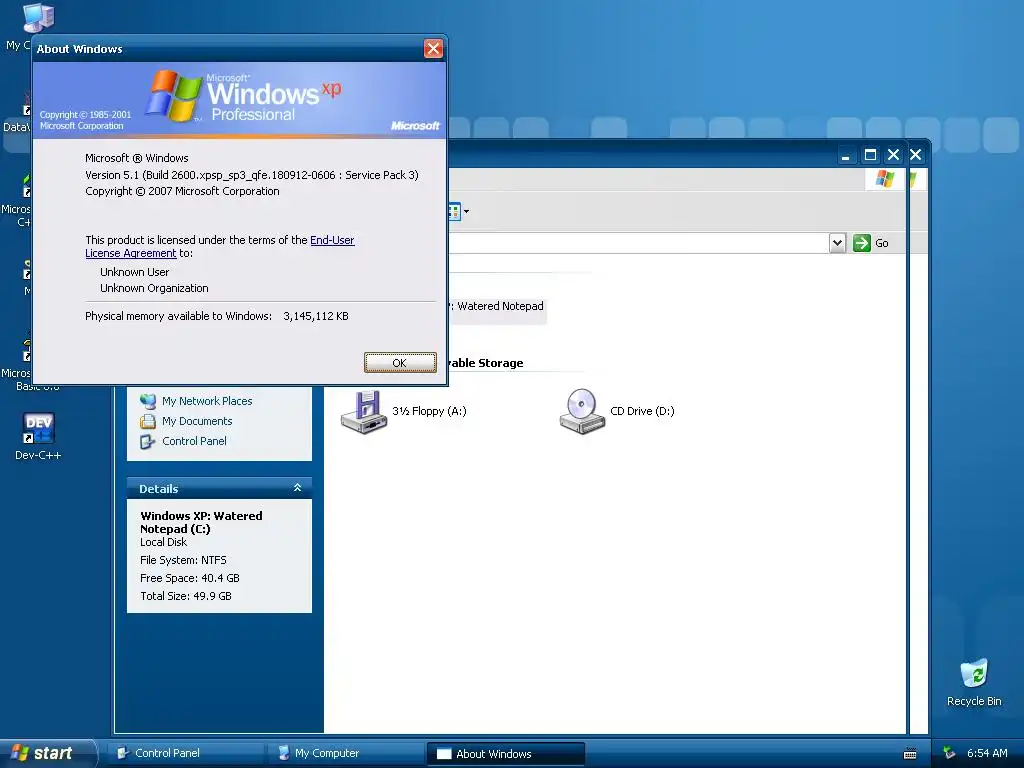Click the My Network Places icon
The height and width of the screenshot is (768, 1024).
(x=148, y=401)
